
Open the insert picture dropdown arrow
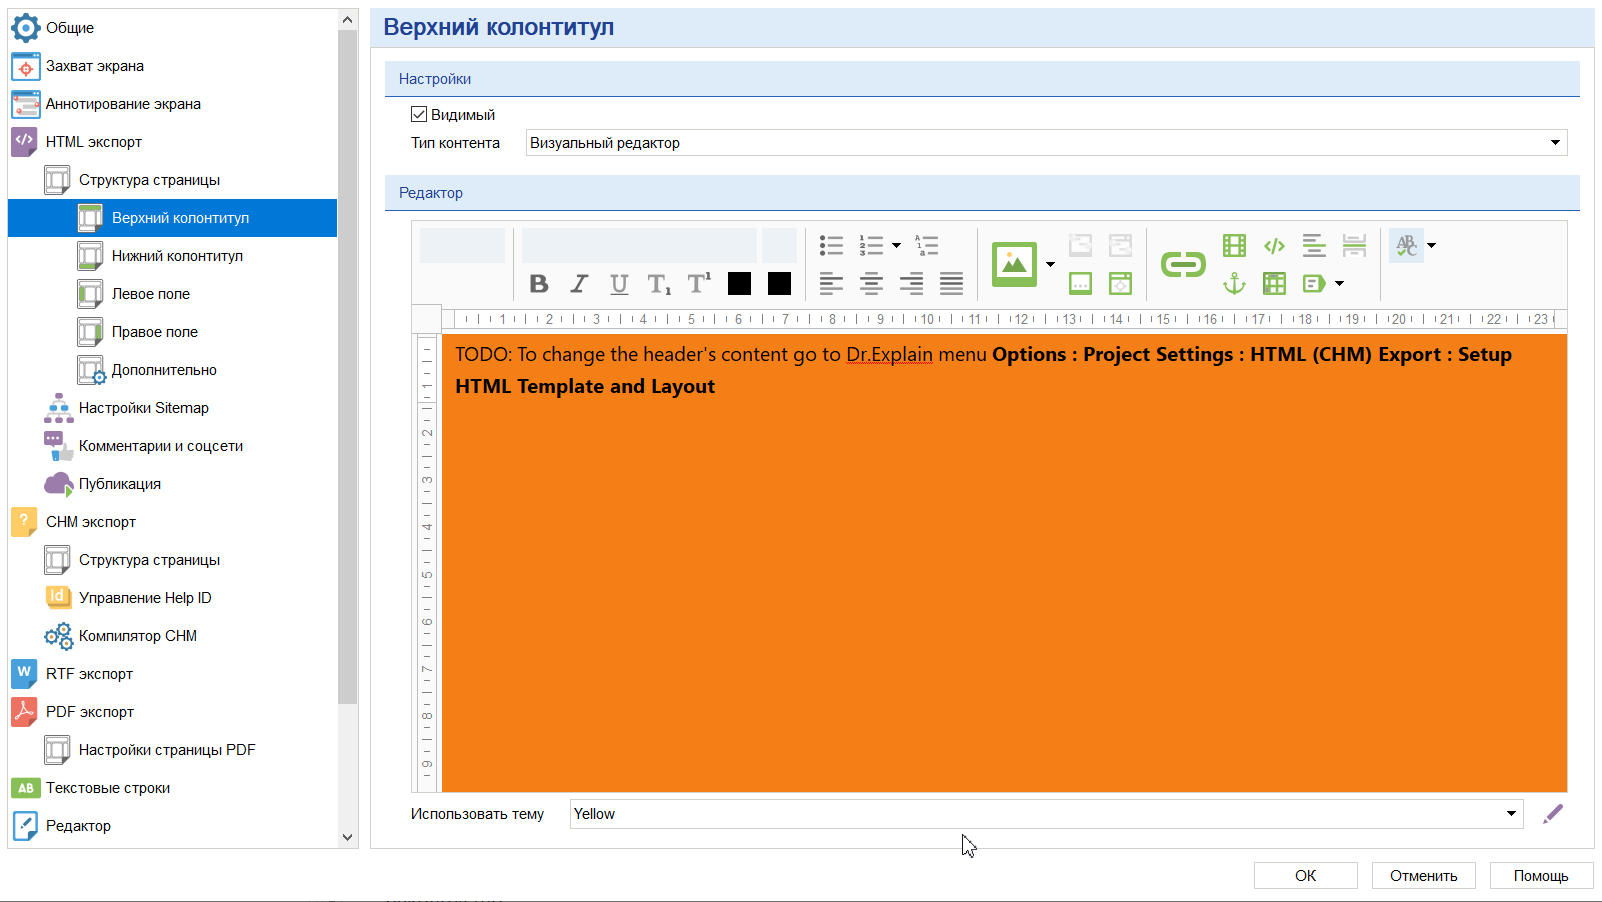pos(1050,264)
